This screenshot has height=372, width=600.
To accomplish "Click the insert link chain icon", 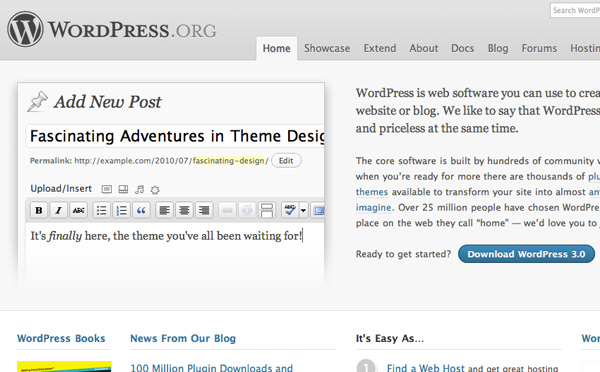I will click(227, 210).
